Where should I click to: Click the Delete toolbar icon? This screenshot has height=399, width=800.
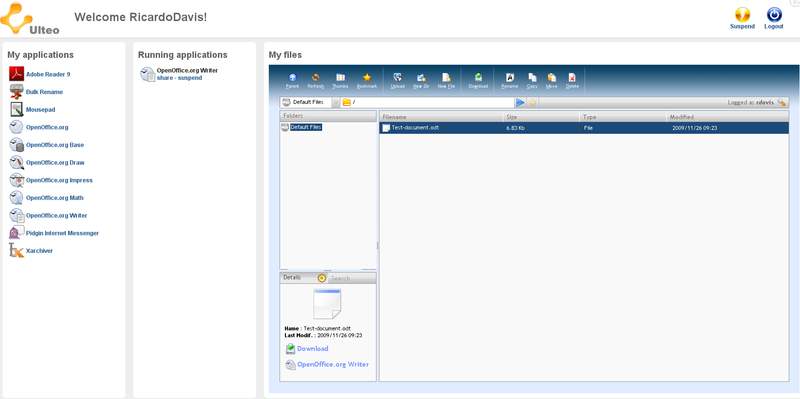coord(572,80)
